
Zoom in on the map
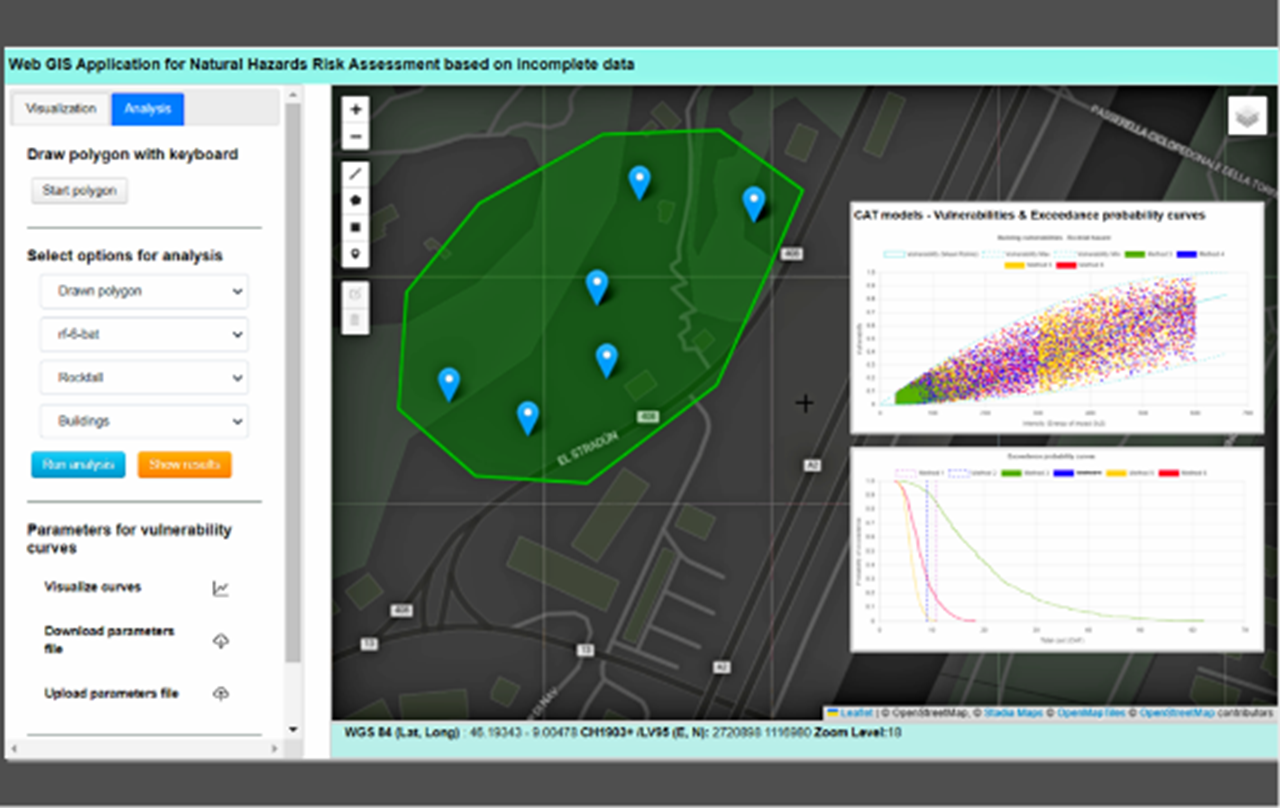click(356, 109)
